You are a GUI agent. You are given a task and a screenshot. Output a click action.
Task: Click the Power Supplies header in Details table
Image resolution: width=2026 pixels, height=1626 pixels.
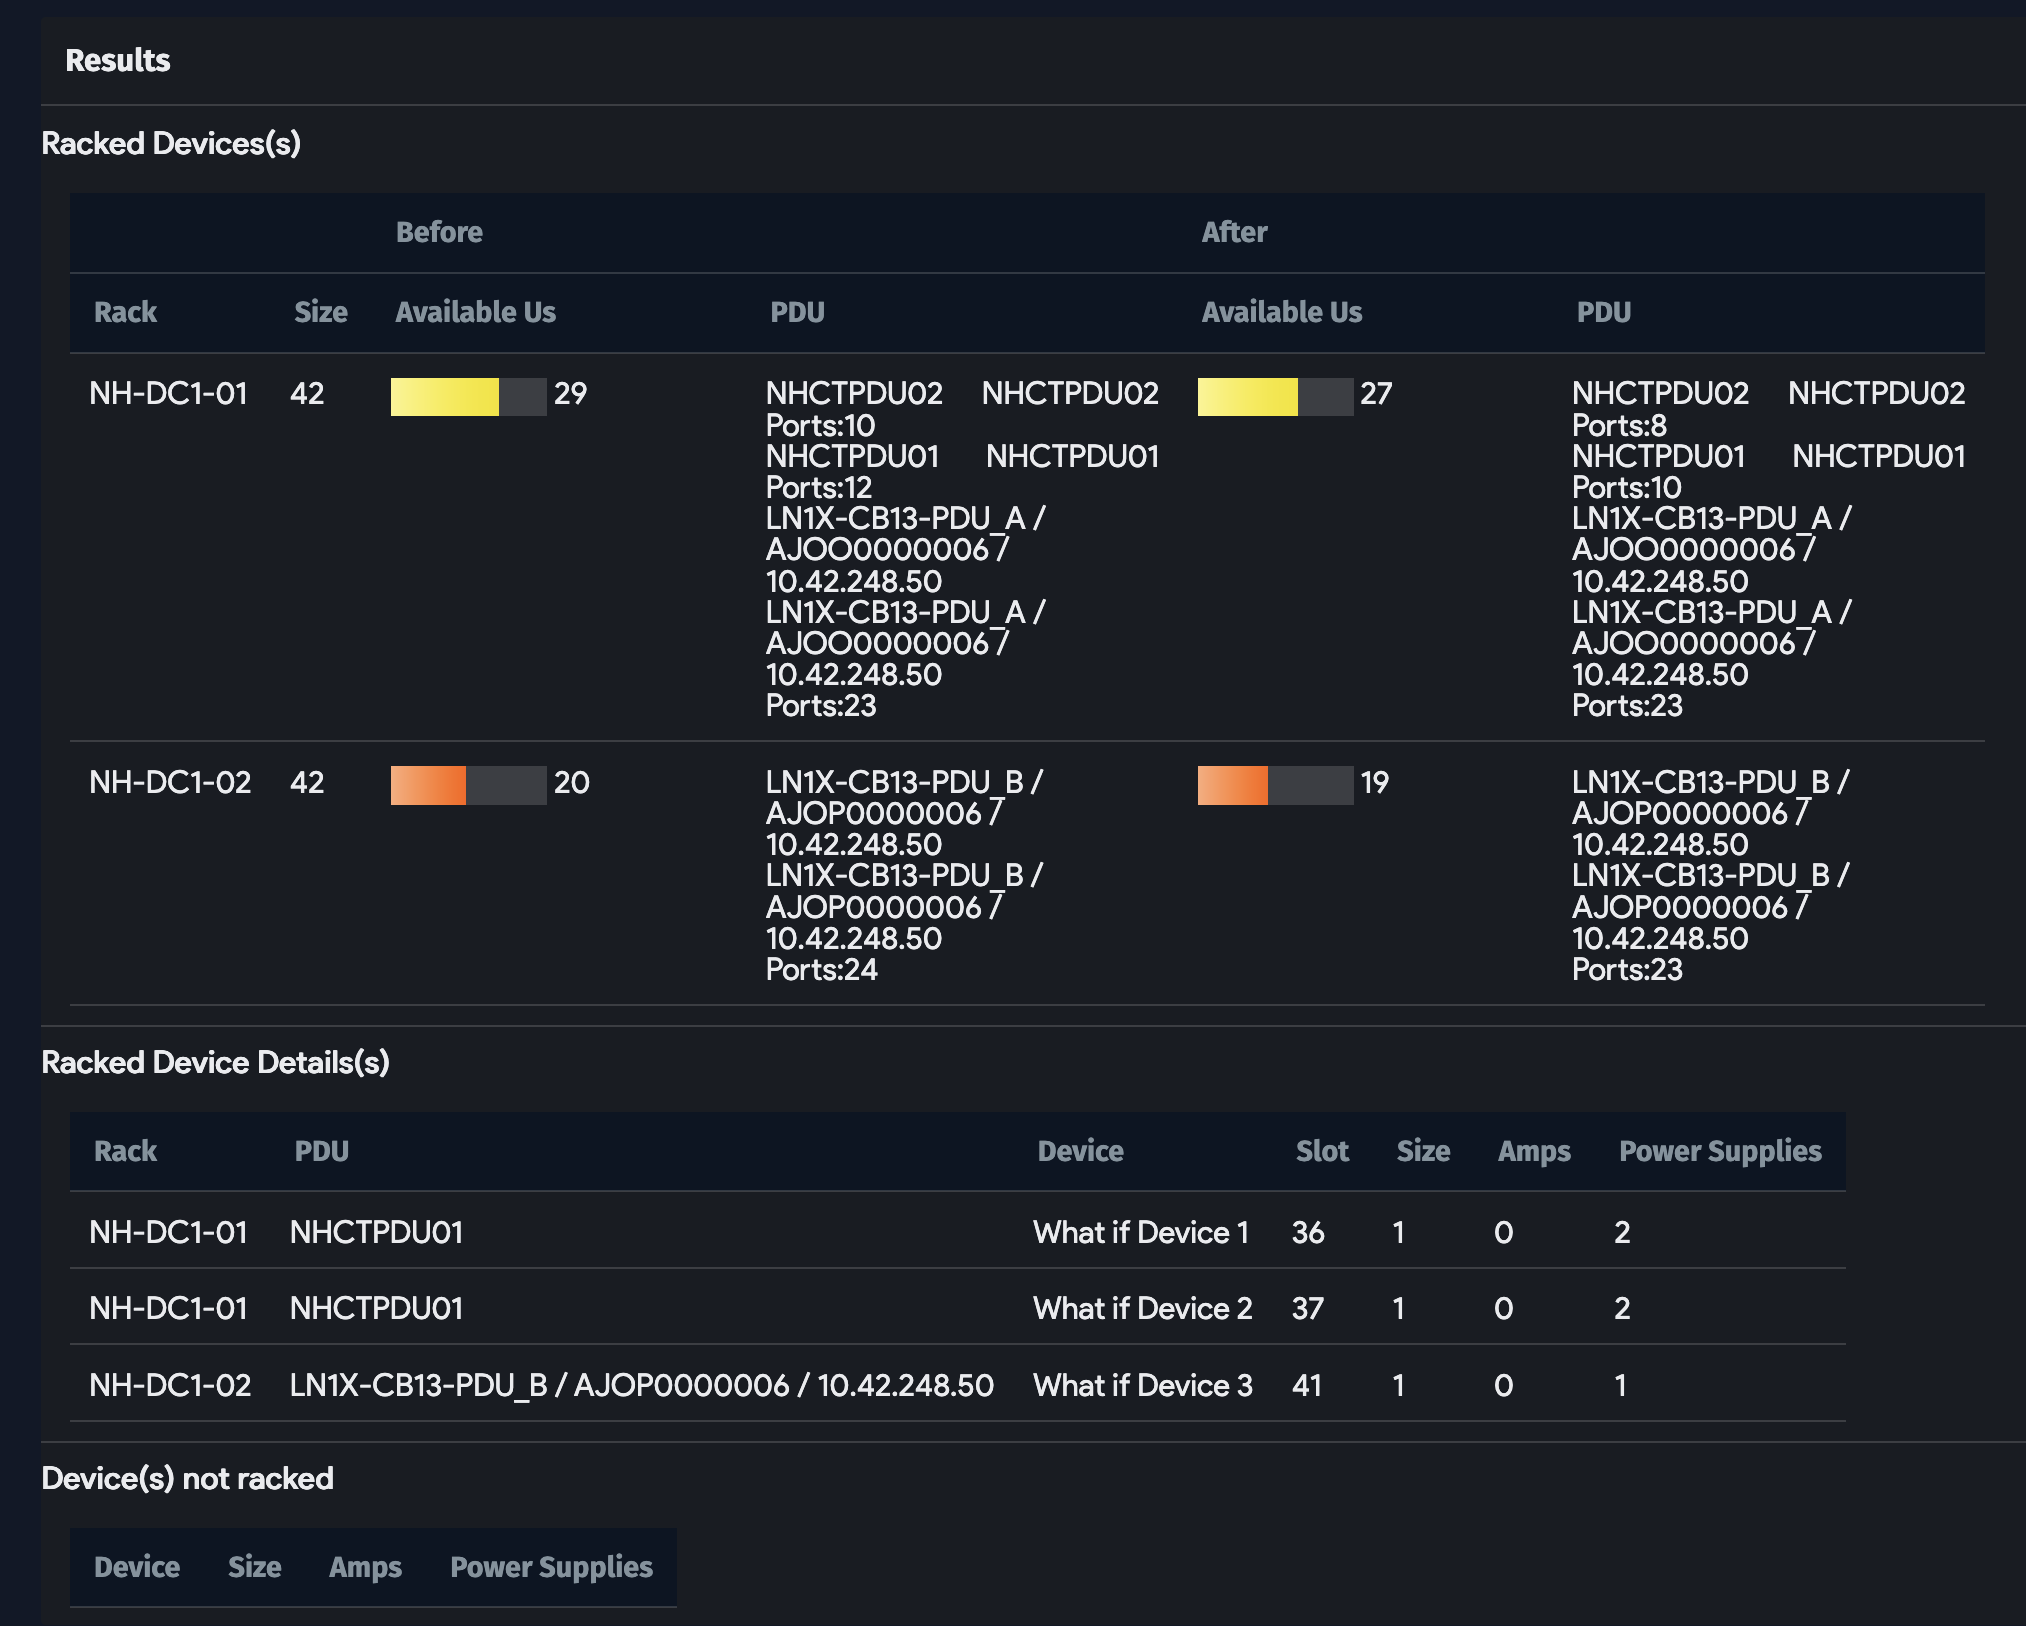click(1719, 1151)
